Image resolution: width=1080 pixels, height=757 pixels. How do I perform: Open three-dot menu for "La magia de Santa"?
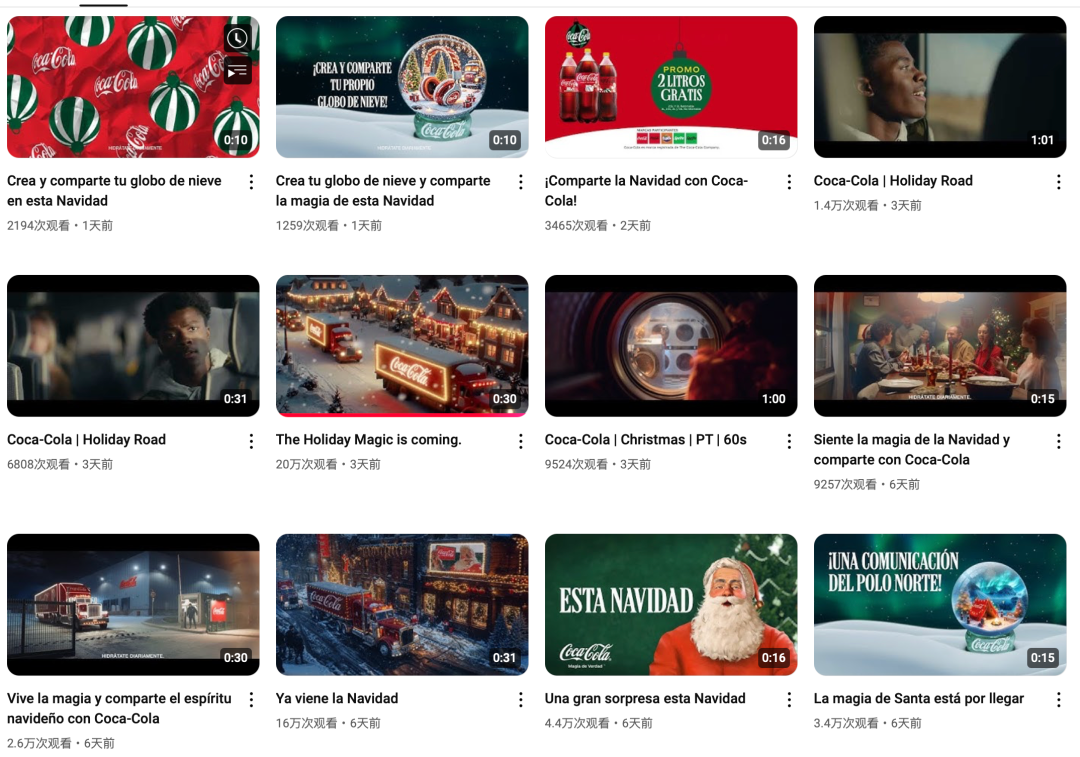[x=1059, y=700]
